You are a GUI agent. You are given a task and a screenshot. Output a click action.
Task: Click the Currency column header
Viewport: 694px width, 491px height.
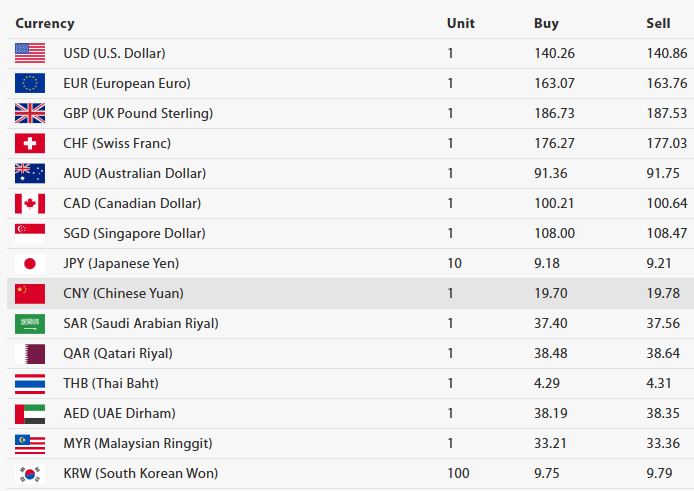click(x=45, y=23)
